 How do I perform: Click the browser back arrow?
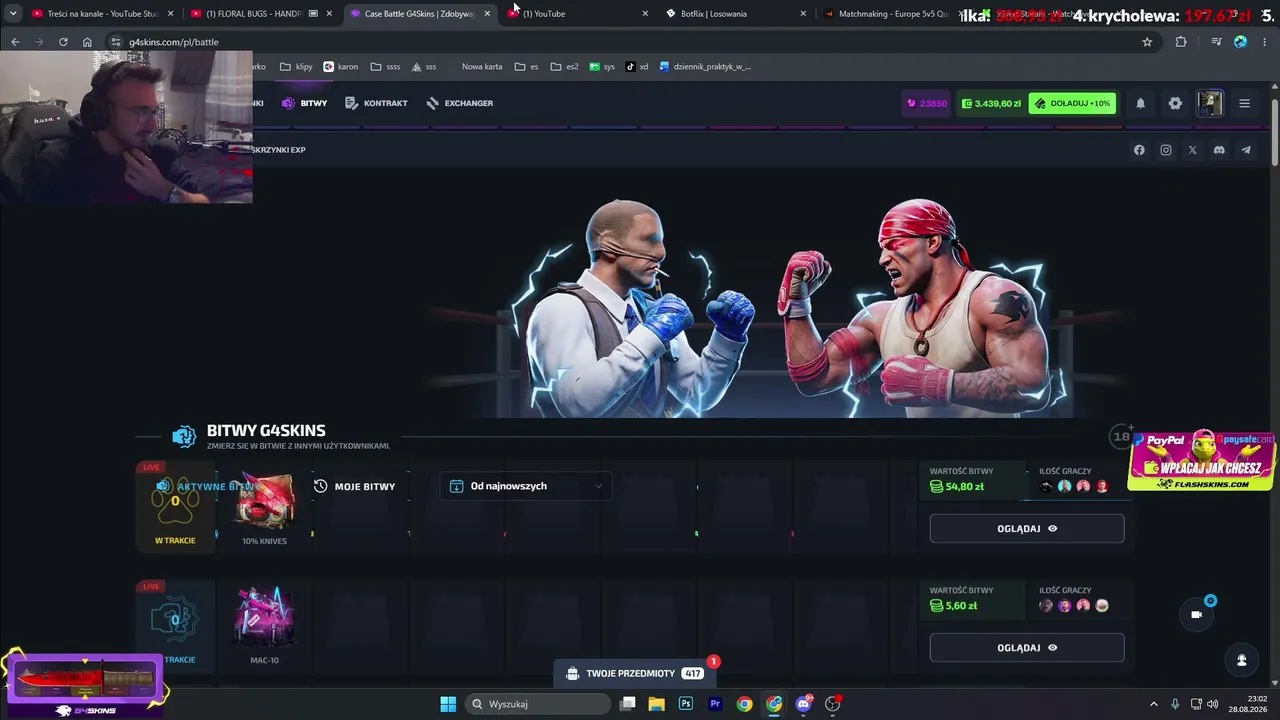coord(15,42)
